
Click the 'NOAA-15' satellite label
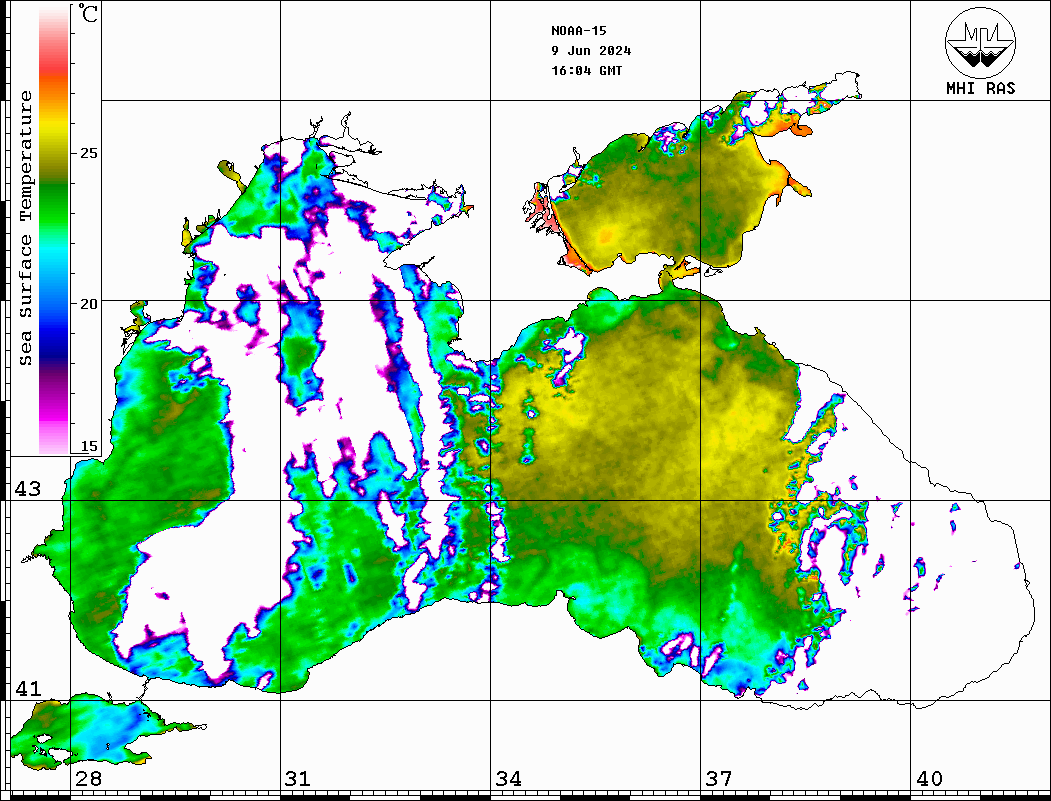578,31
